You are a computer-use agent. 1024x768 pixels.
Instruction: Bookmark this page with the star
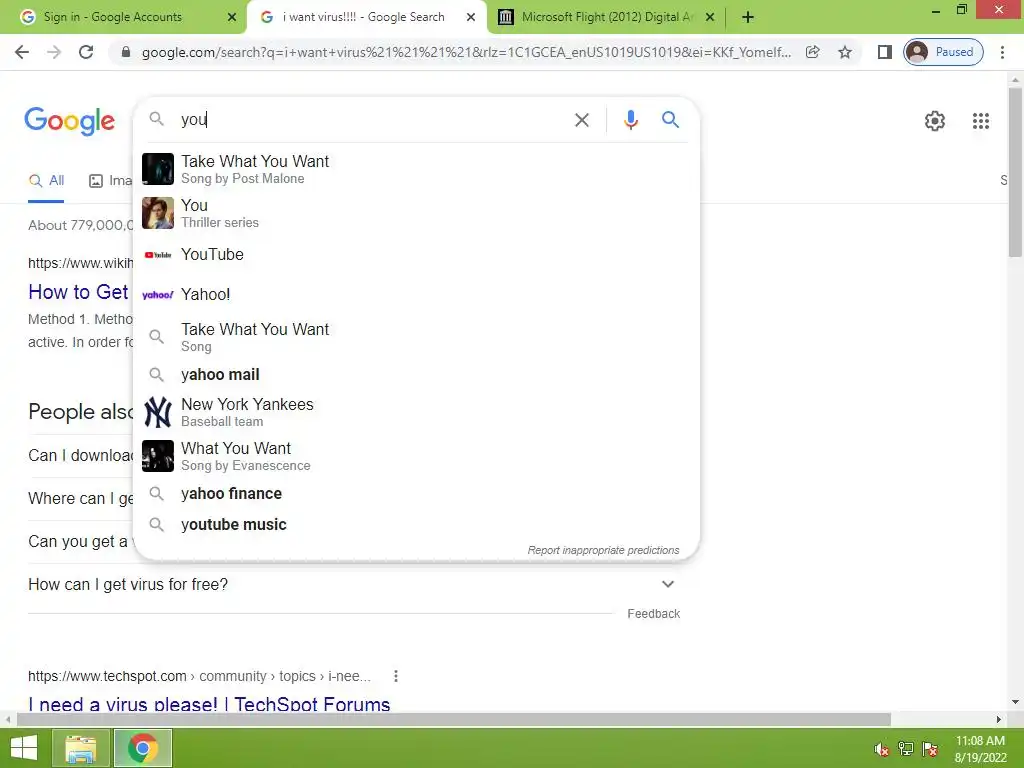point(845,52)
